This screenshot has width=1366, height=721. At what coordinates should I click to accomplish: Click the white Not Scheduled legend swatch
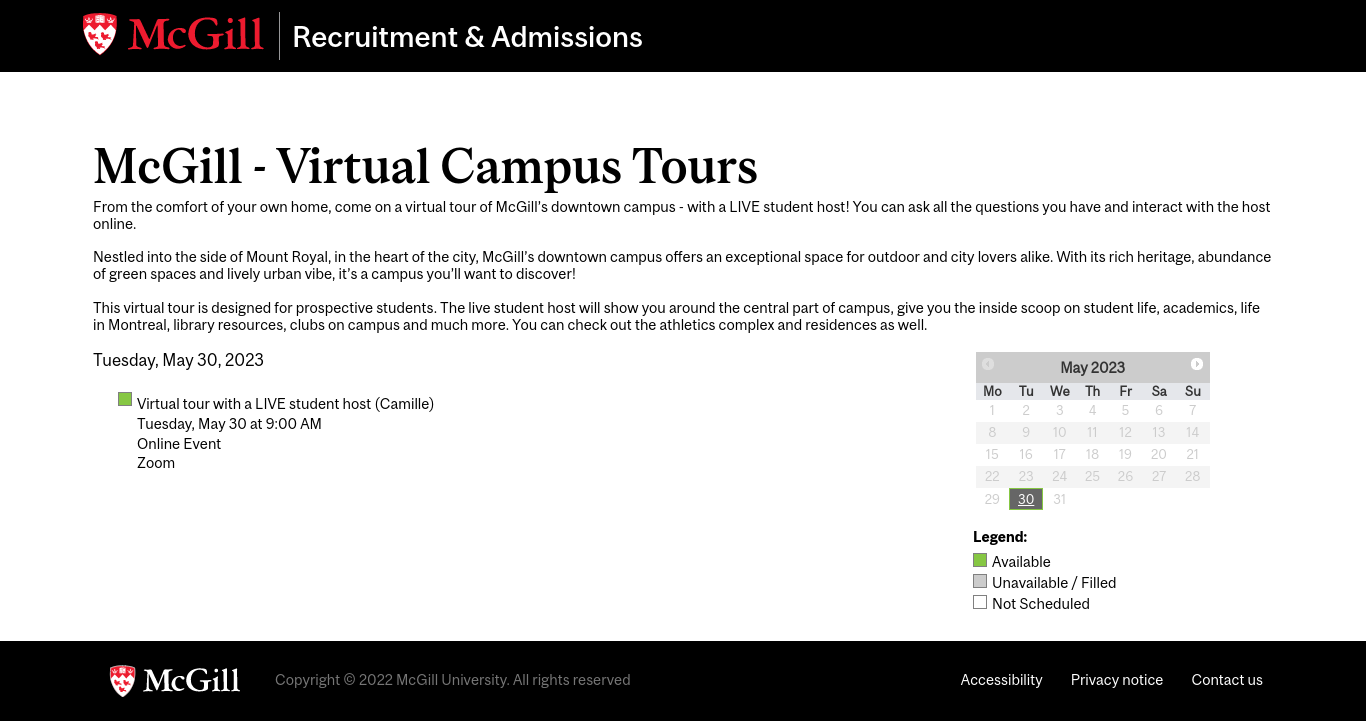point(980,602)
